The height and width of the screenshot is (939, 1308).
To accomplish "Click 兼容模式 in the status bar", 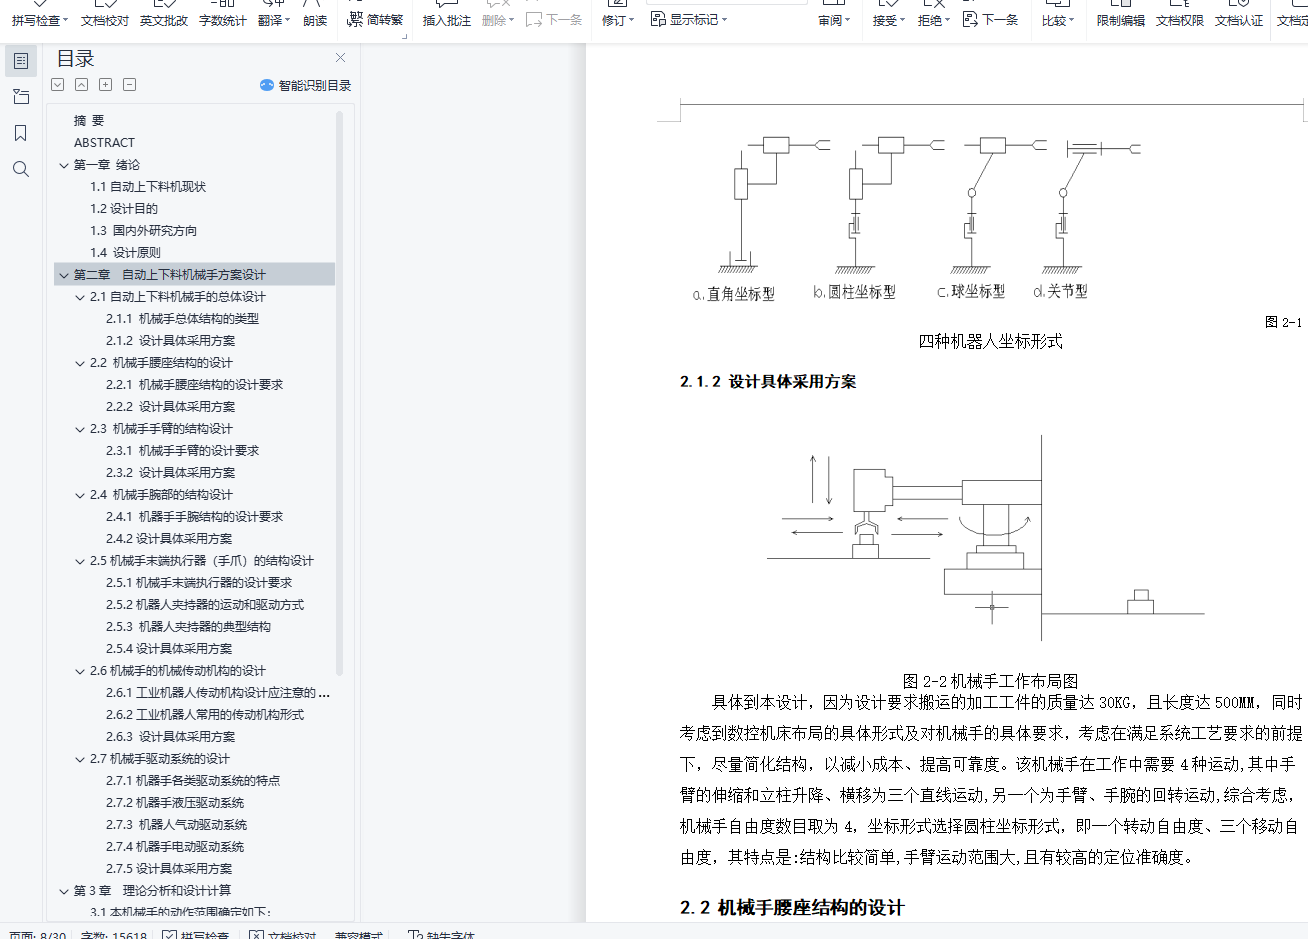I will pyautogui.click(x=359, y=936).
